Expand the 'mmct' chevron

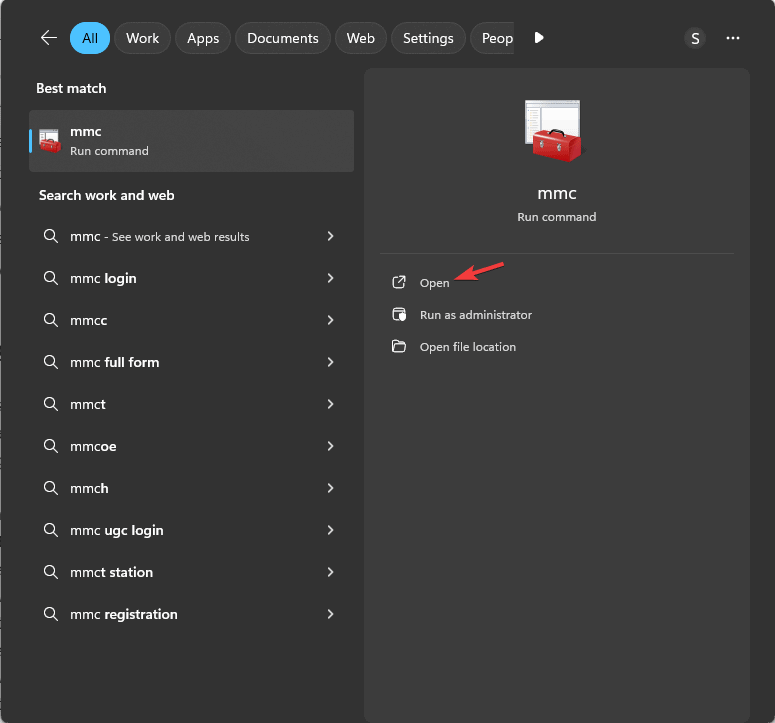330,404
